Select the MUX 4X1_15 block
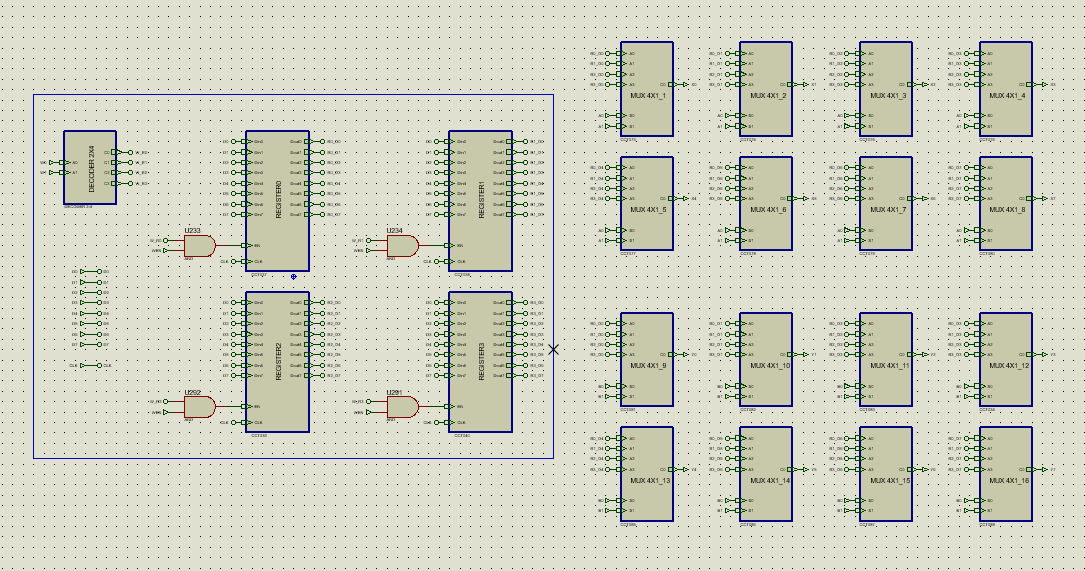 coord(886,474)
